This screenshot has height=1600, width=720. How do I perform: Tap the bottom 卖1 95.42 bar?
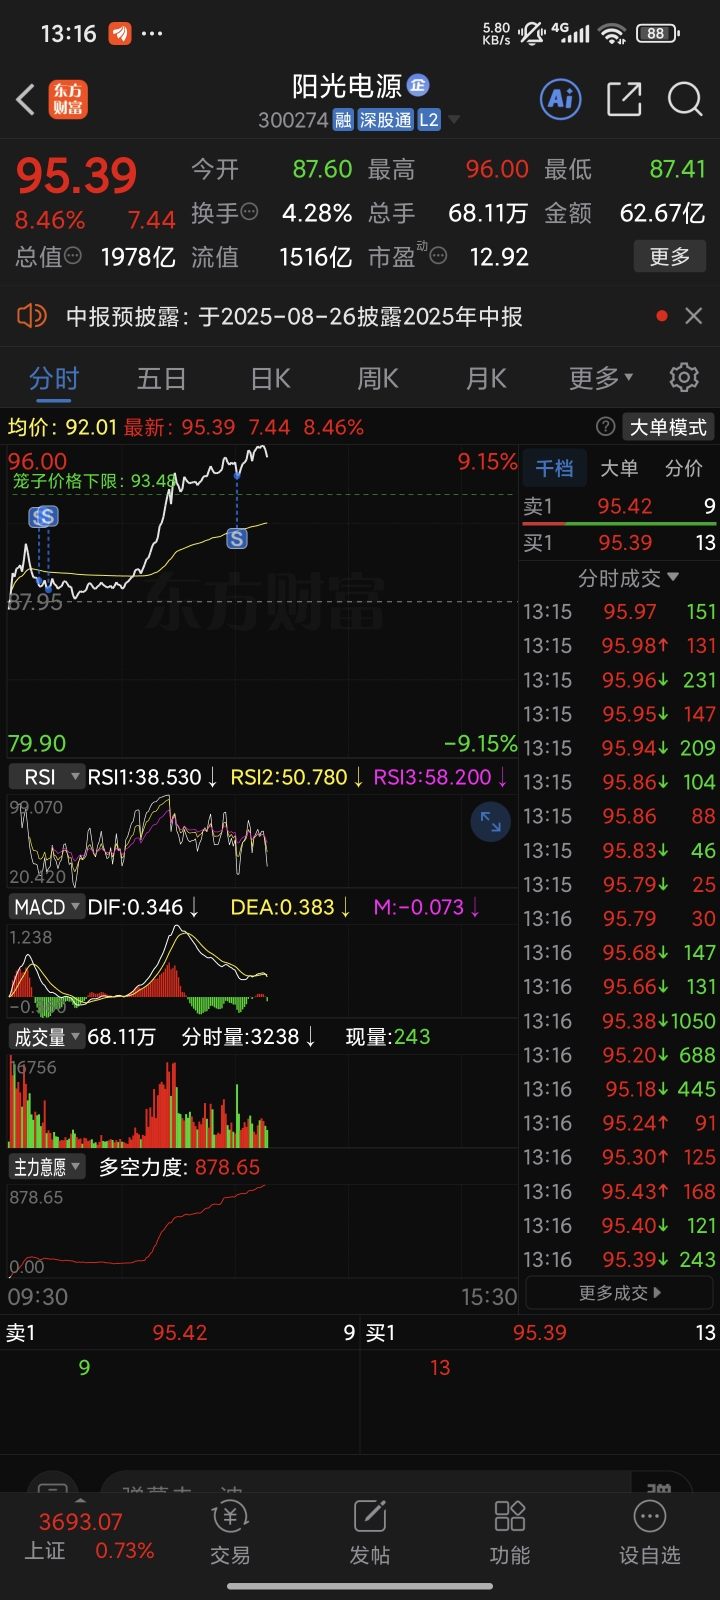pyautogui.click(x=180, y=1333)
